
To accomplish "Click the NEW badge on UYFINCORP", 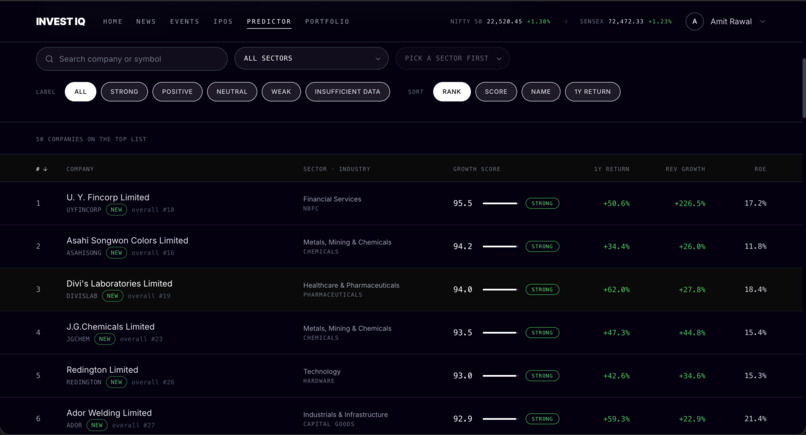I will pos(116,210).
